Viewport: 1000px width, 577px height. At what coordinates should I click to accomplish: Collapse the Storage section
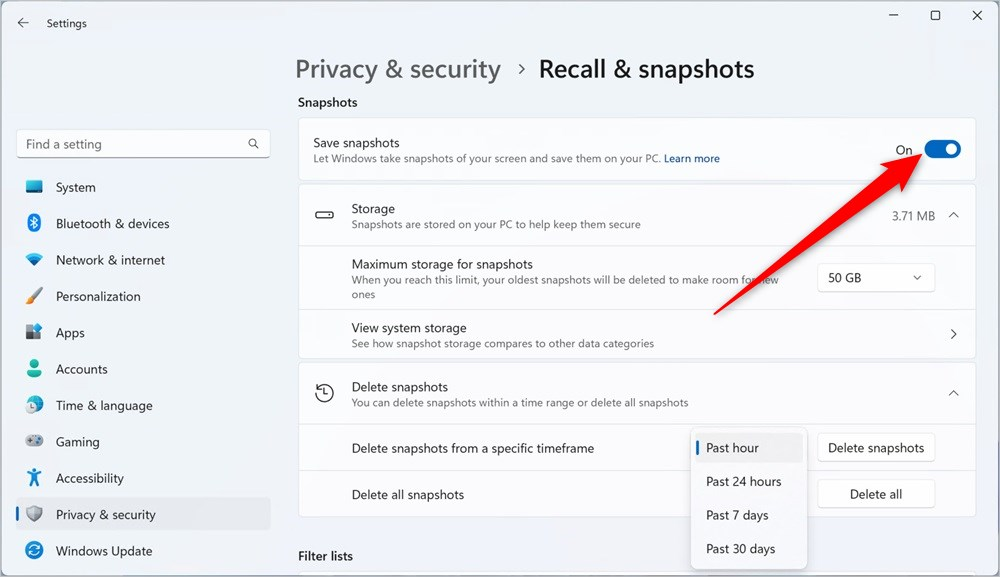pos(953,215)
